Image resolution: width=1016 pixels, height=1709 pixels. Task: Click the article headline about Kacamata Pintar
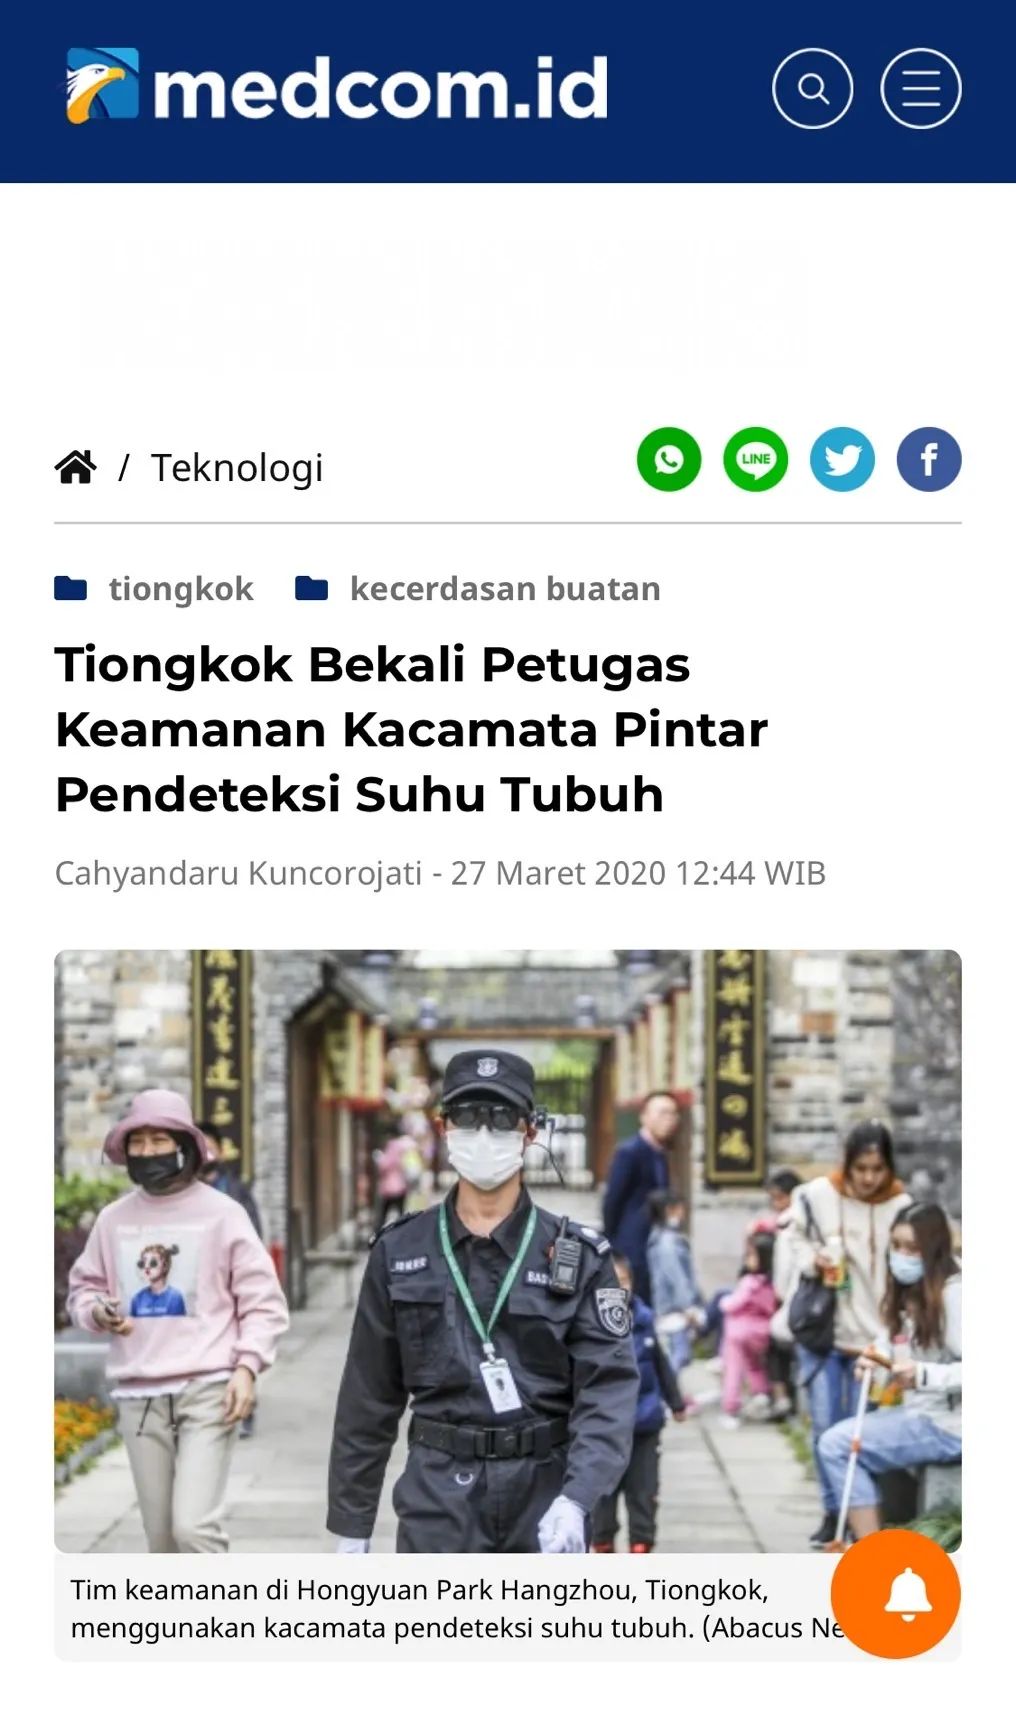tap(411, 729)
